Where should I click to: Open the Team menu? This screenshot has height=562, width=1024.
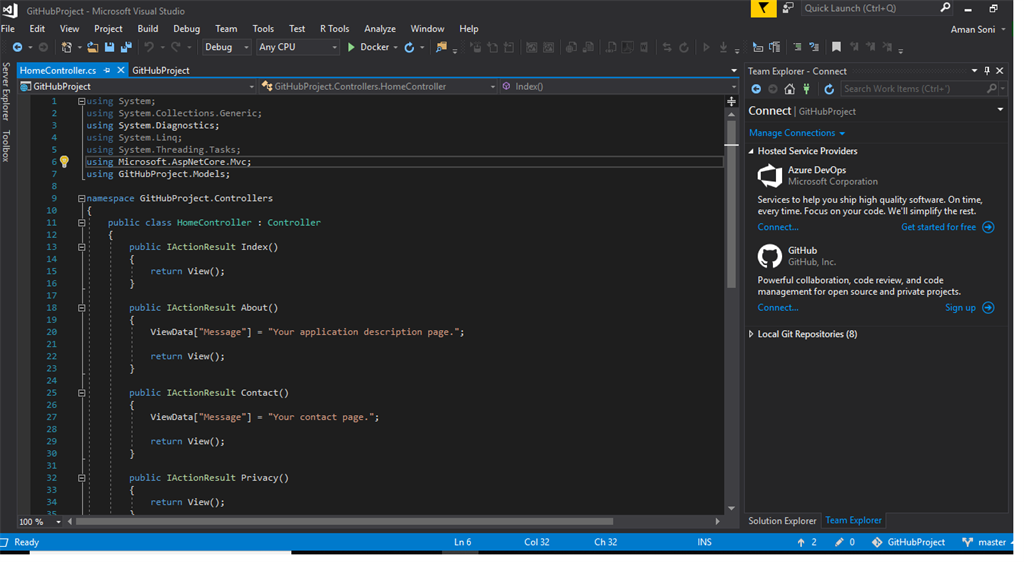point(226,29)
